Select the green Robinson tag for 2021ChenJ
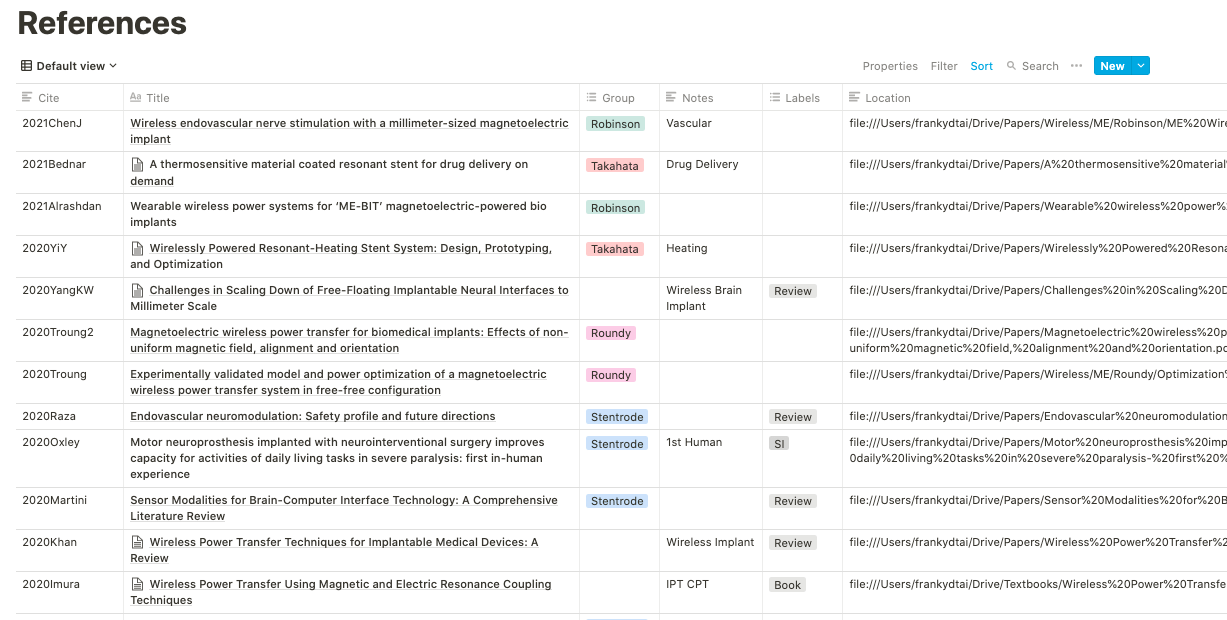The image size is (1227, 620). click(615, 124)
